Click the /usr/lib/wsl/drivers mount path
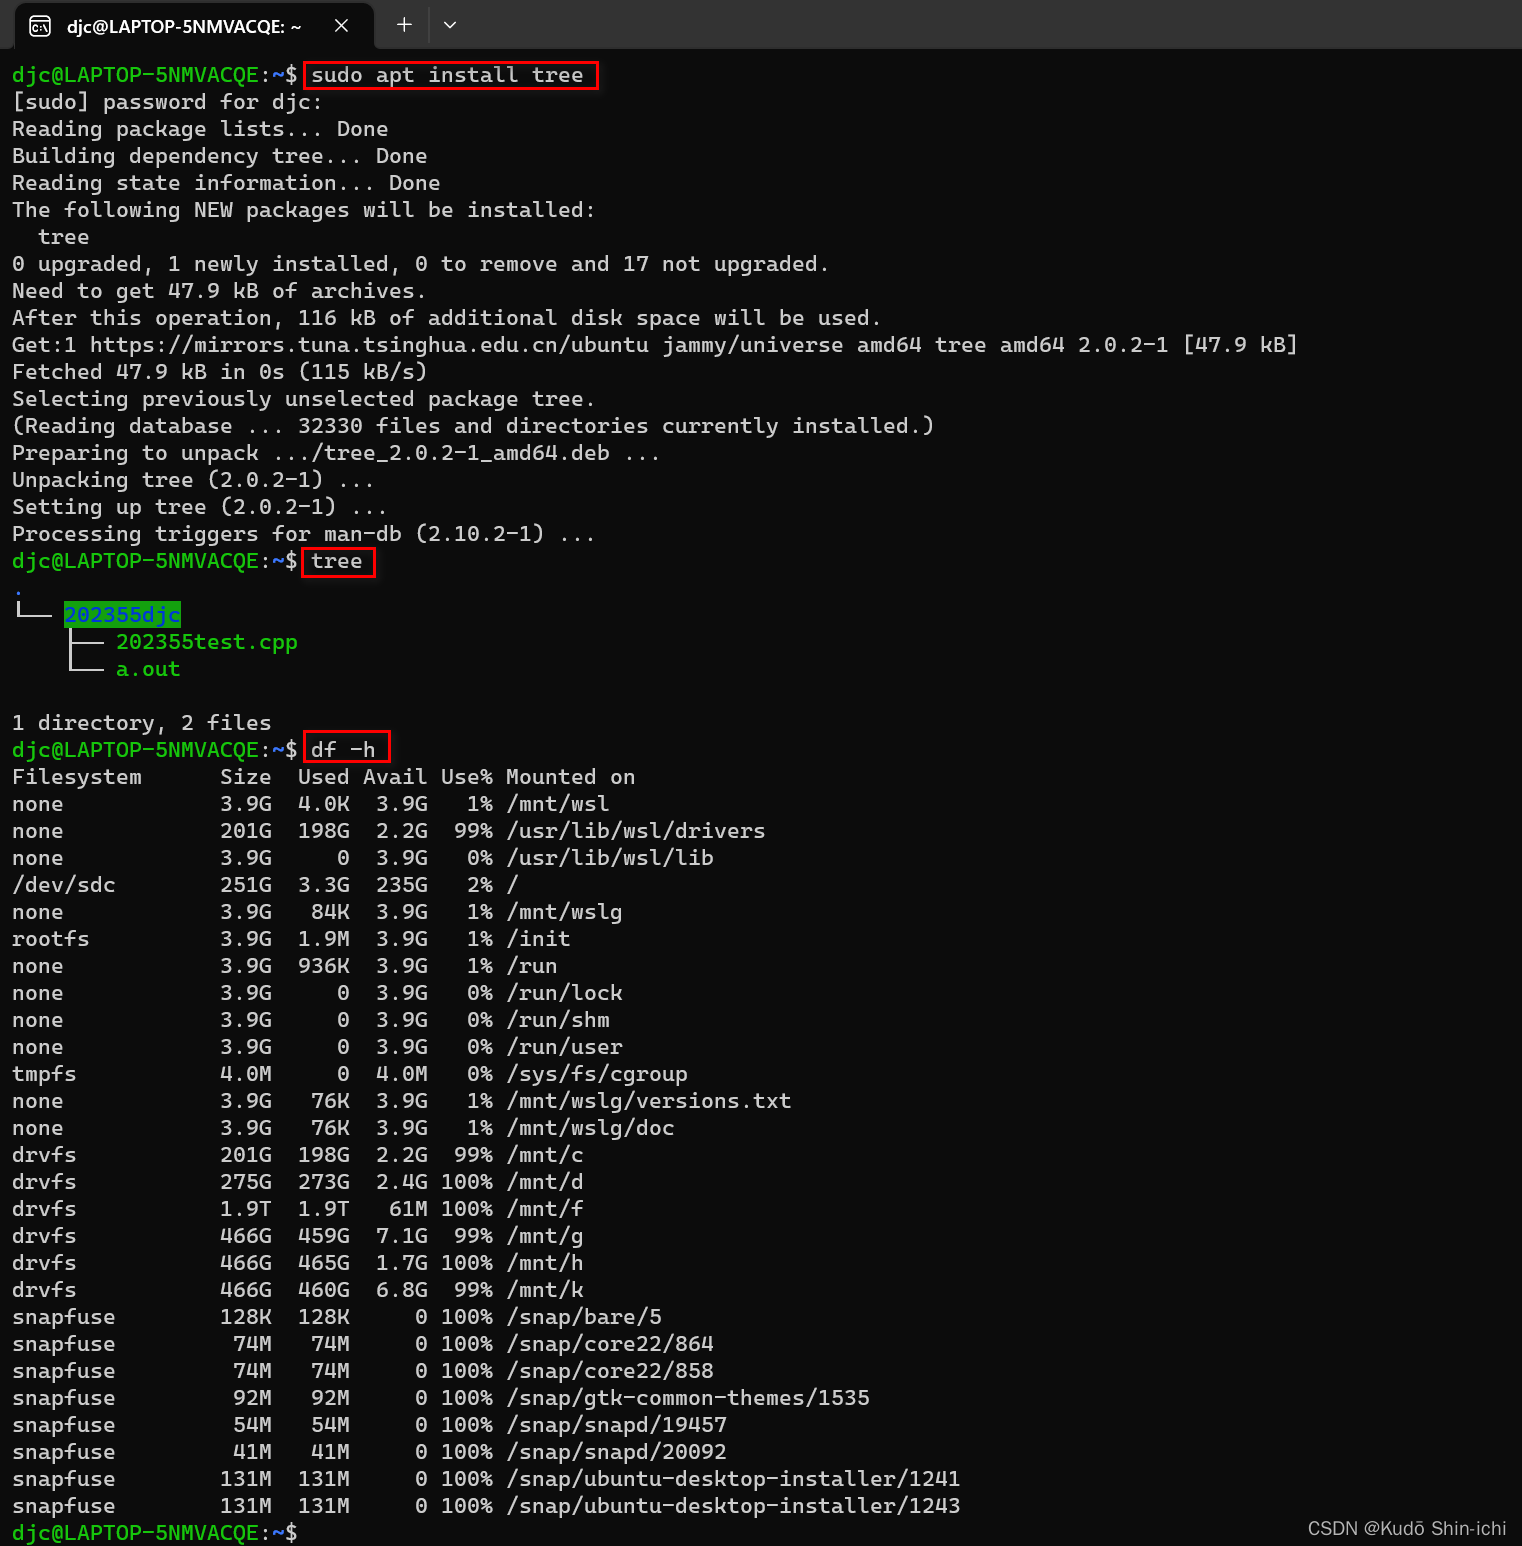 point(635,831)
